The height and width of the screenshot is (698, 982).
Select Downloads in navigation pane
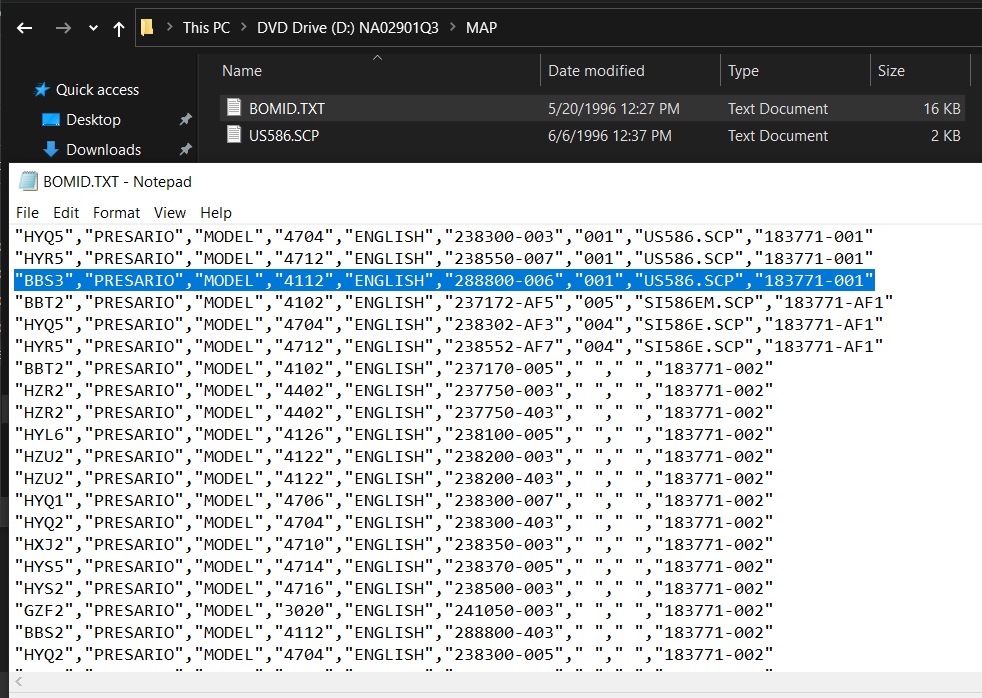103,150
